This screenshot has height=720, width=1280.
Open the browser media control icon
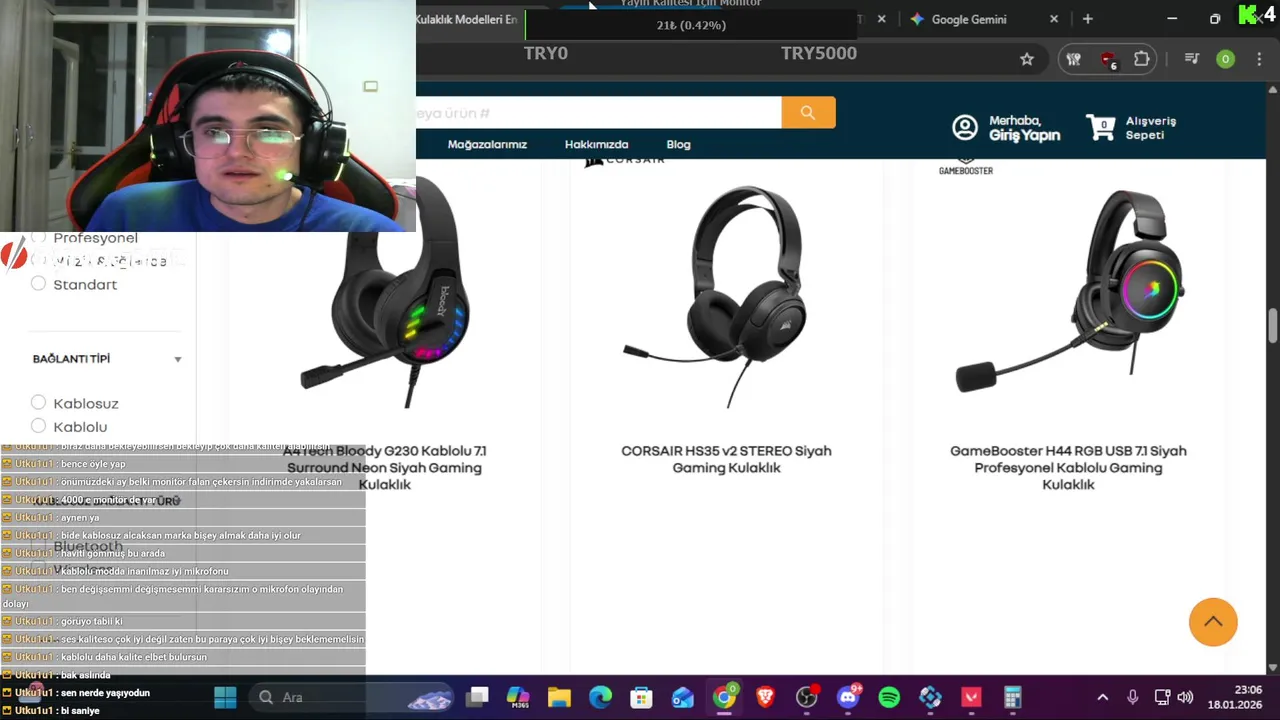[1191, 59]
